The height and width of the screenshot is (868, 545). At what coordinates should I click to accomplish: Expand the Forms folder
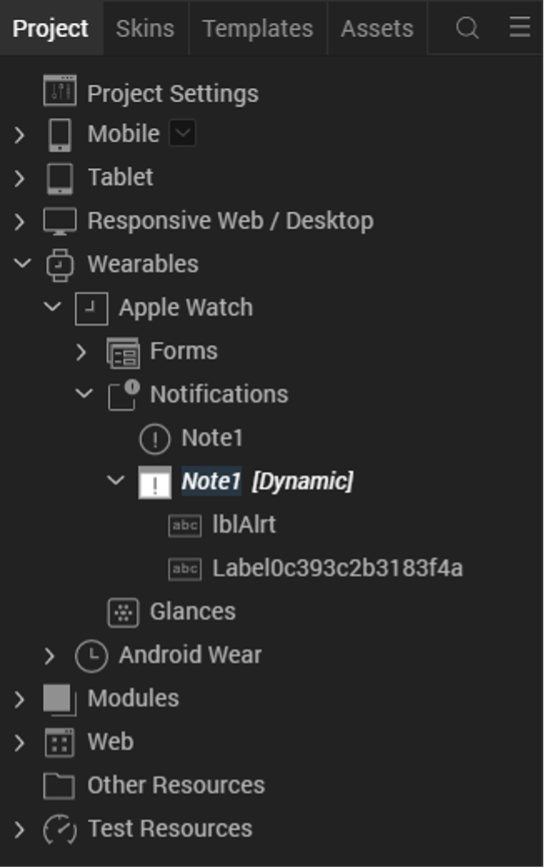coord(81,352)
